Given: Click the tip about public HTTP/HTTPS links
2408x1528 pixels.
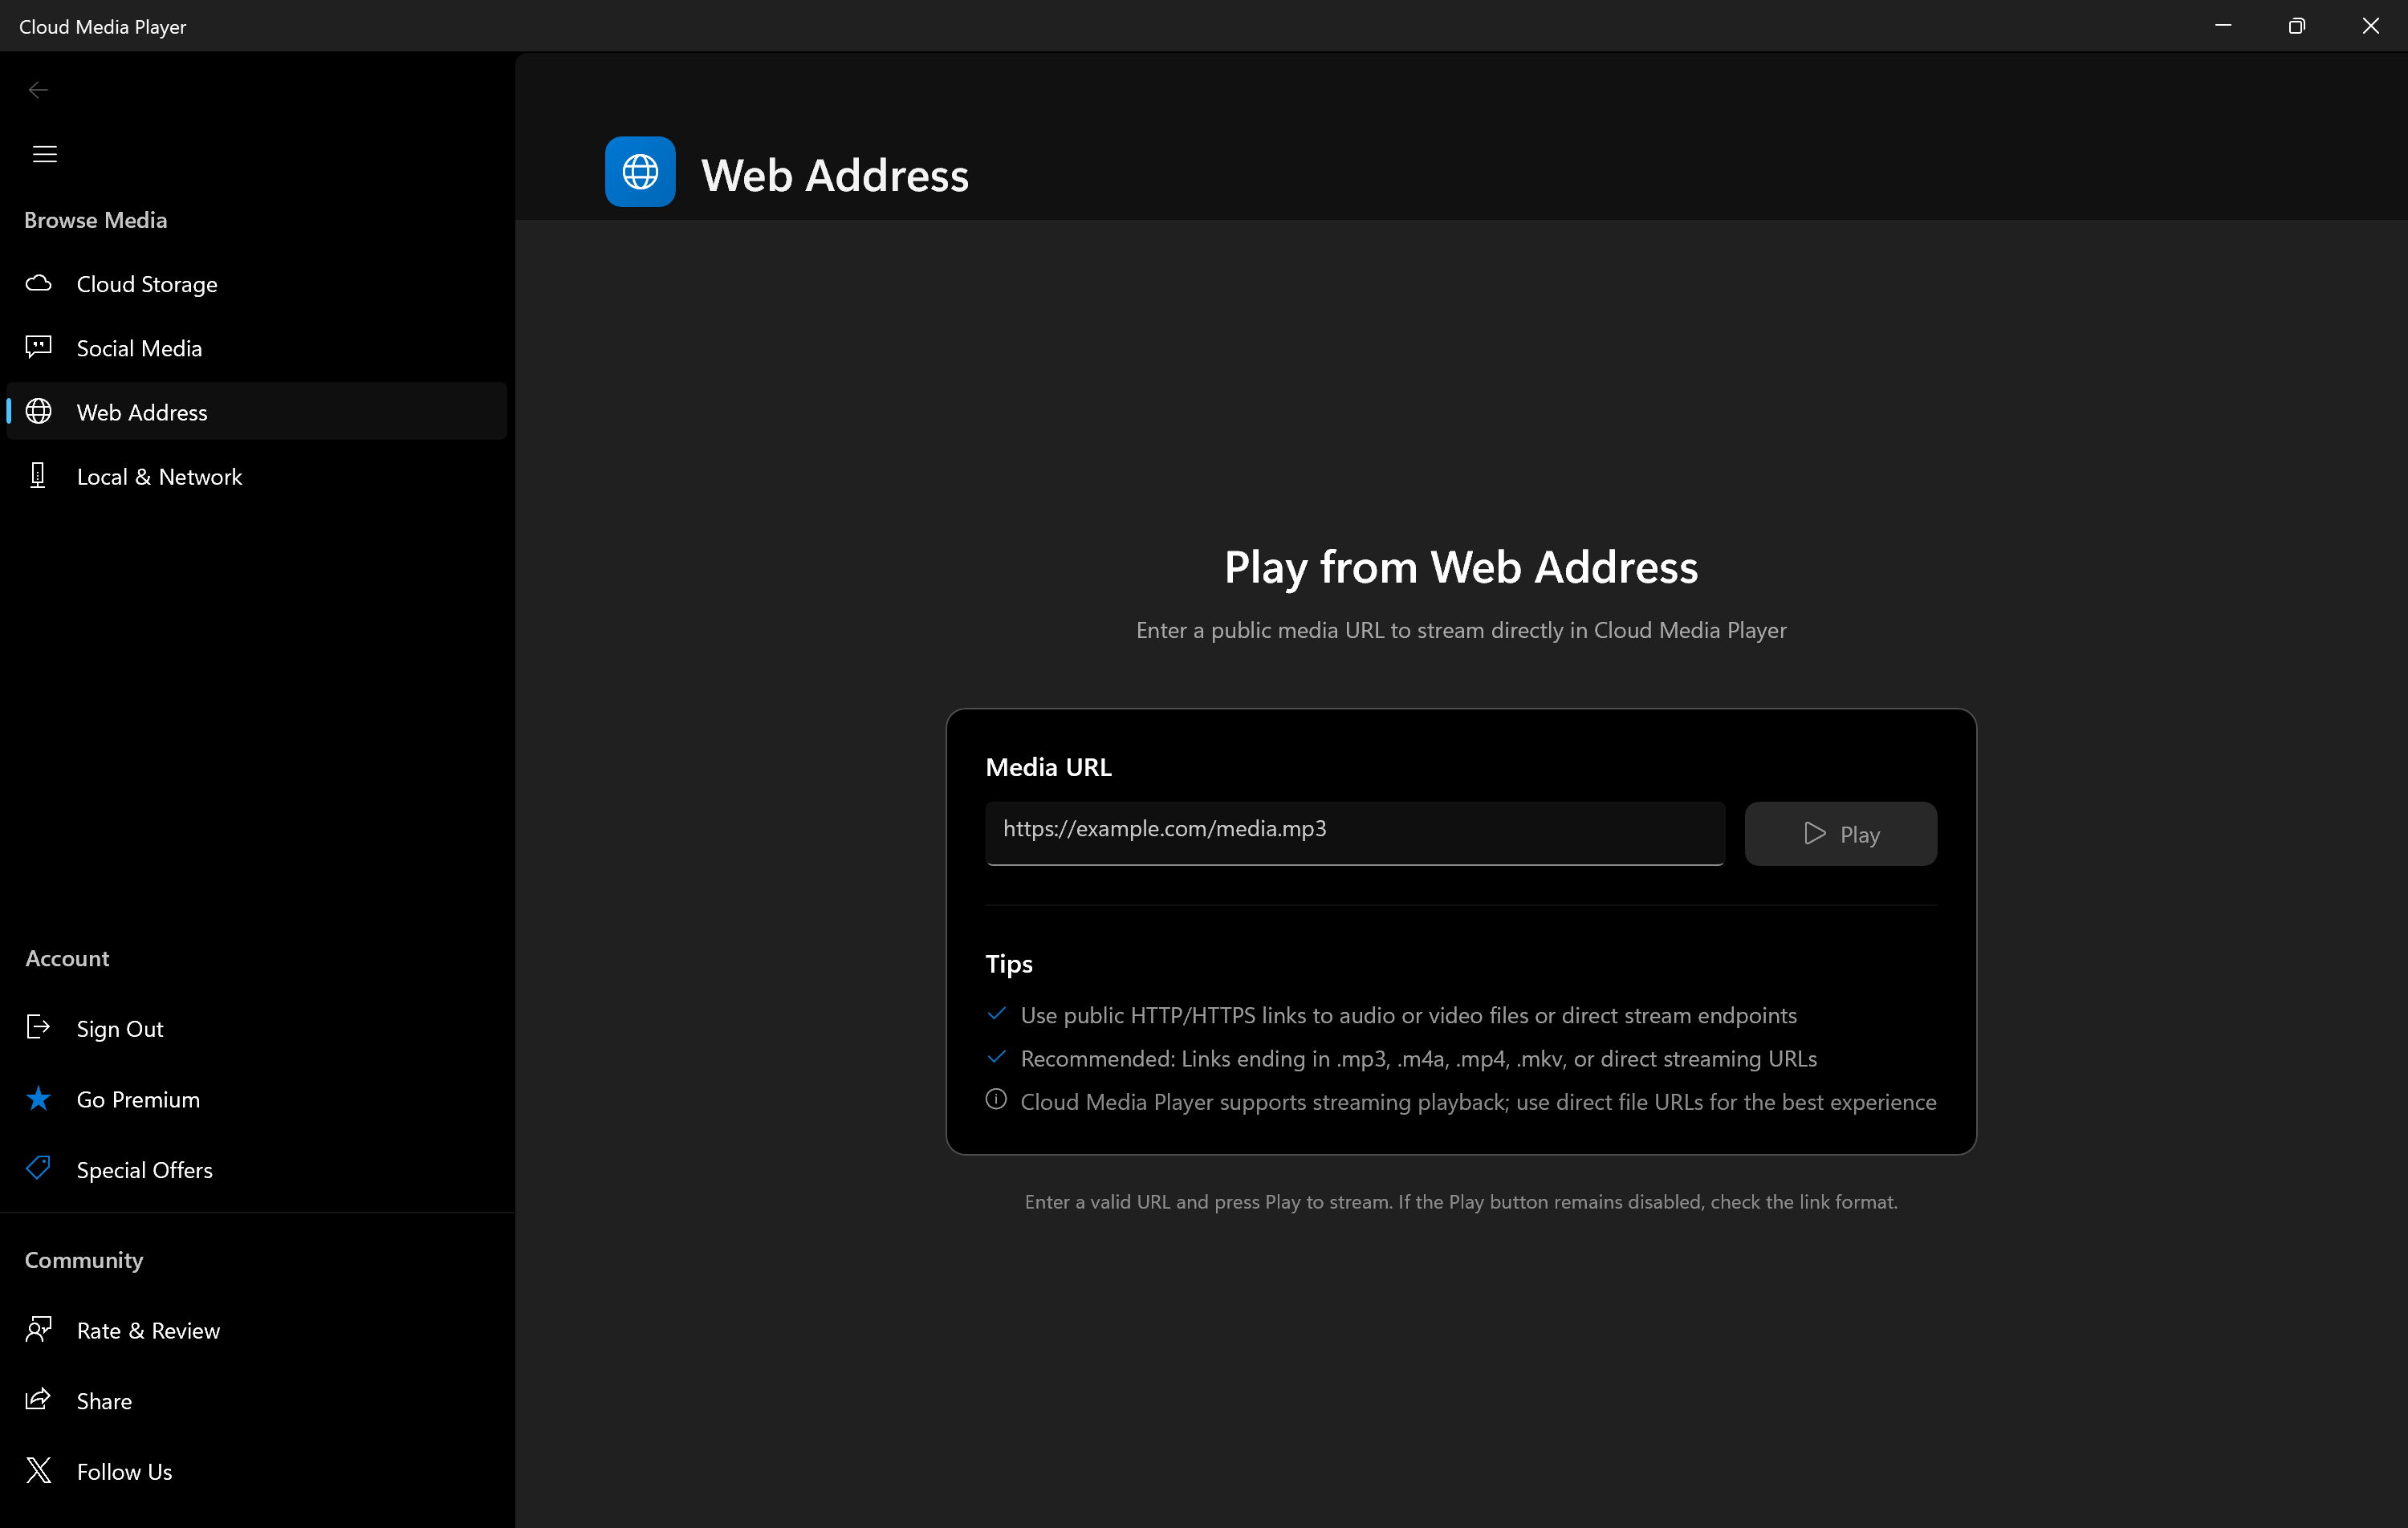Looking at the screenshot, I should coord(1409,1015).
